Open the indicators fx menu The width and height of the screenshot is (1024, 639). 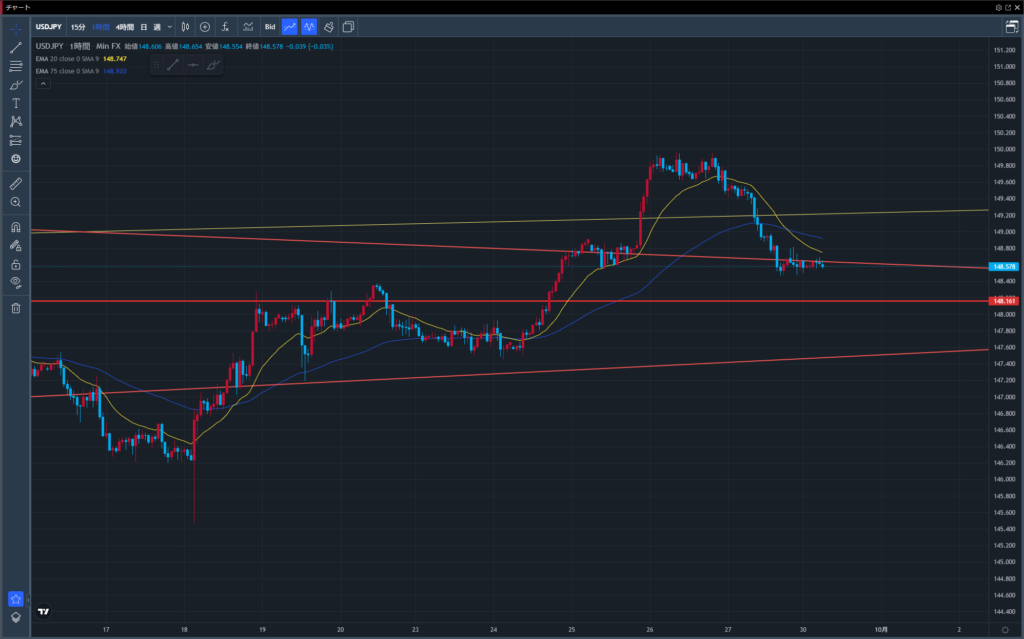[x=225, y=27]
